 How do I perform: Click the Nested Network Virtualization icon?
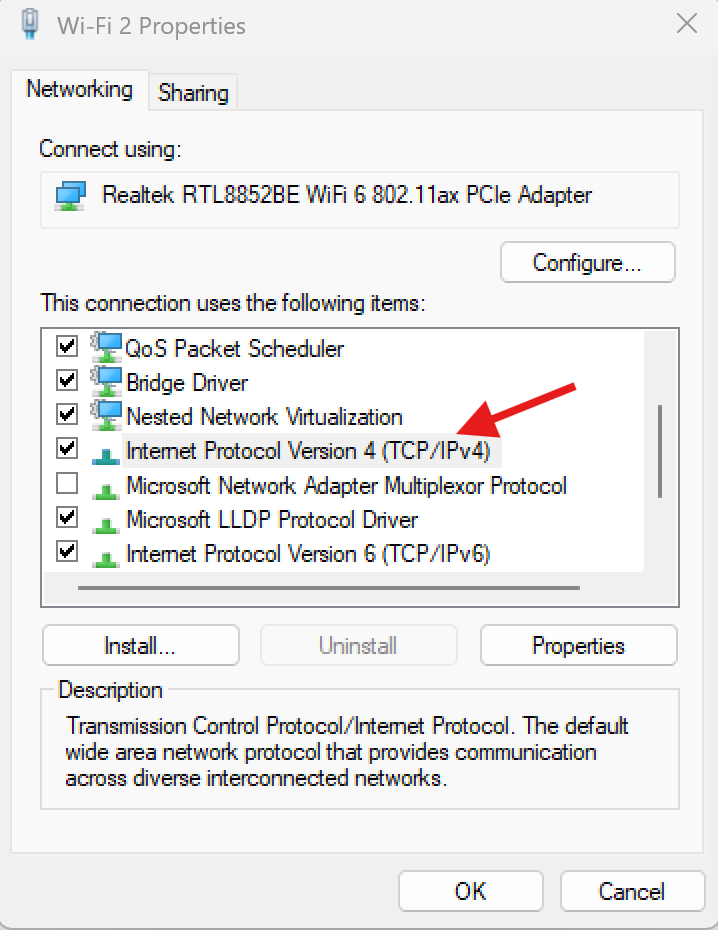[x=106, y=415]
